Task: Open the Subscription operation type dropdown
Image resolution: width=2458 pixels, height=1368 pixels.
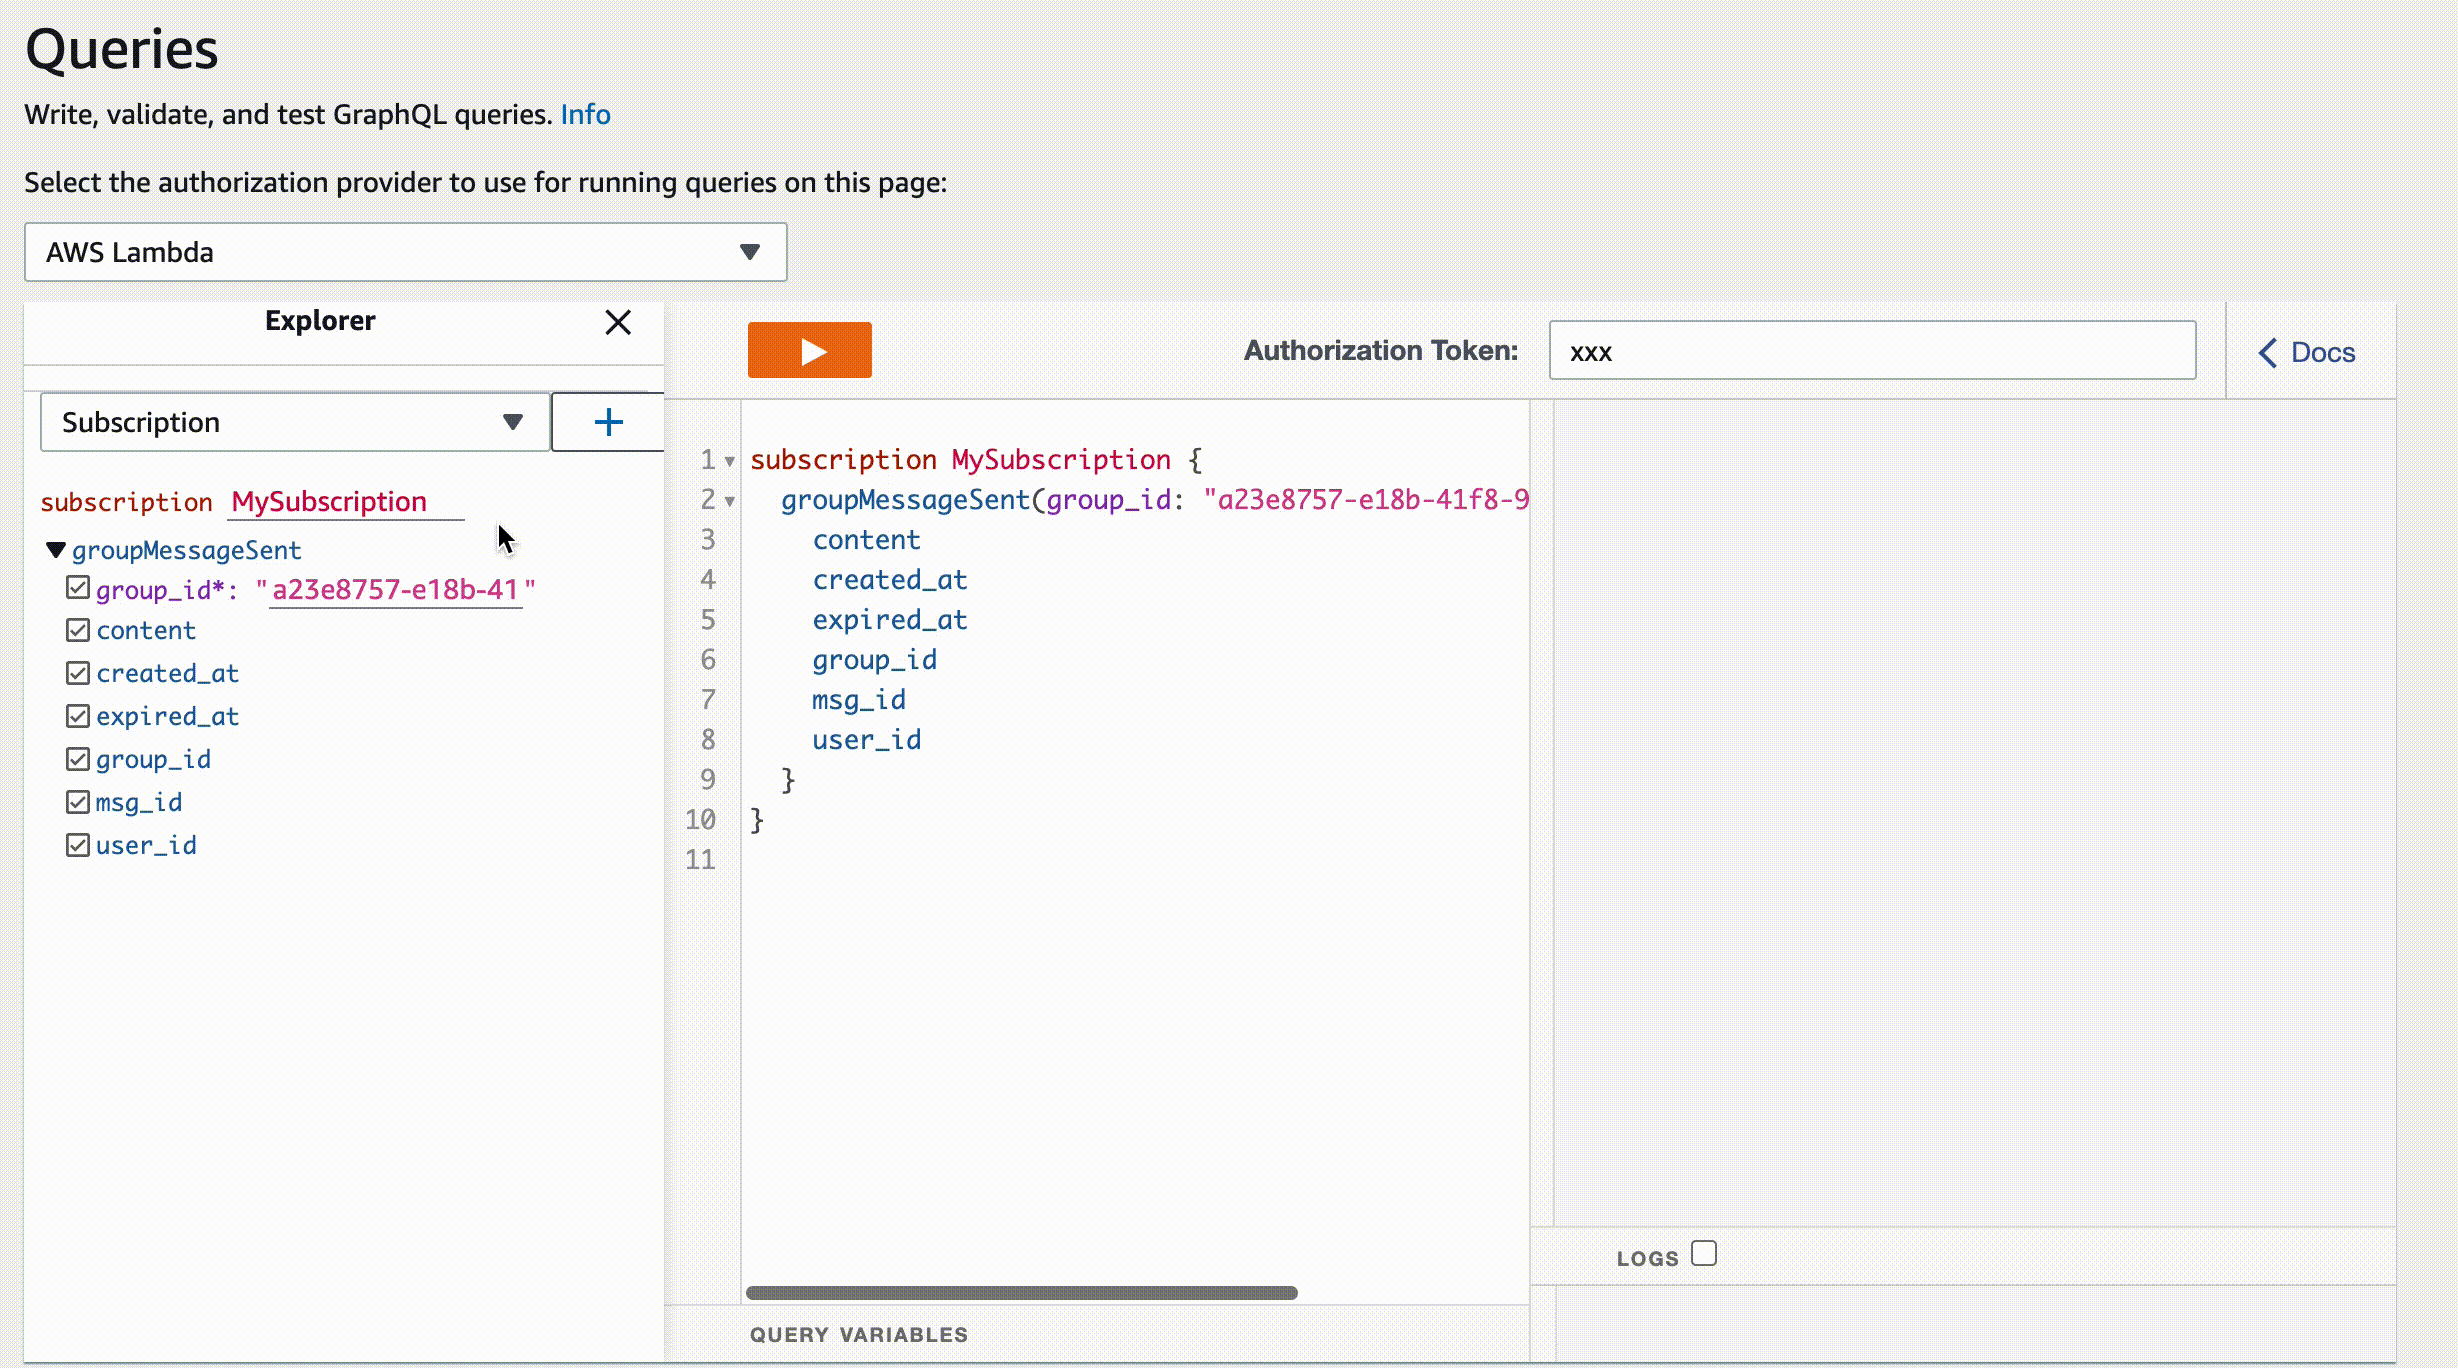Action: [x=294, y=422]
